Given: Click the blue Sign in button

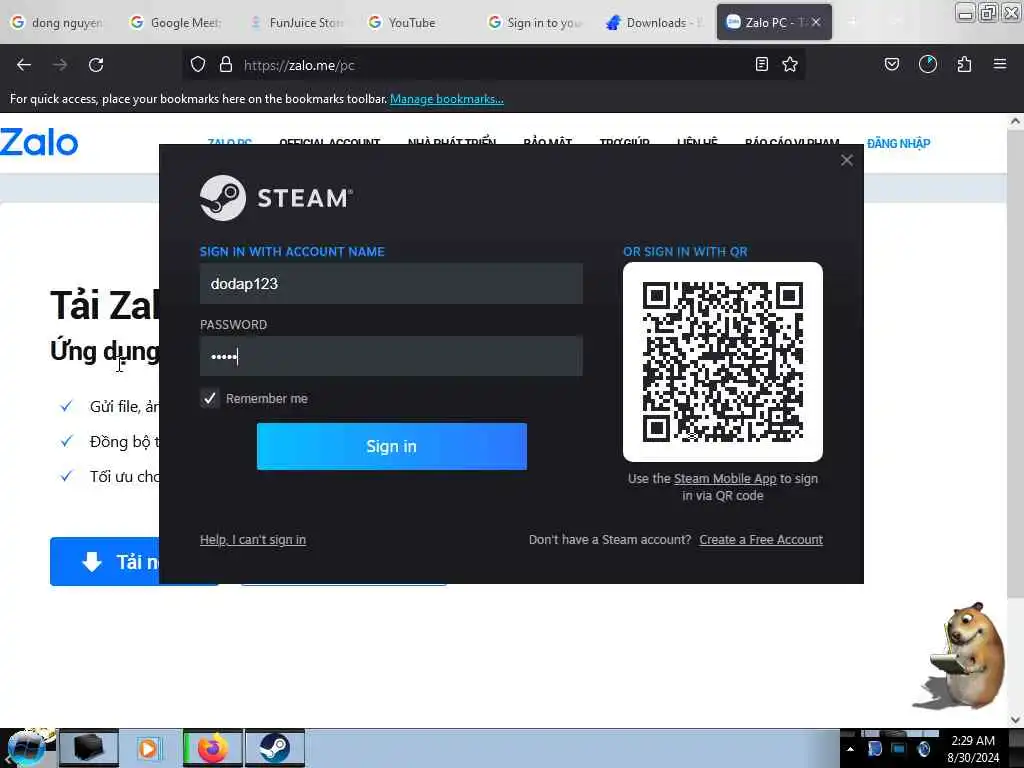Looking at the screenshot, I should (392, 446).
